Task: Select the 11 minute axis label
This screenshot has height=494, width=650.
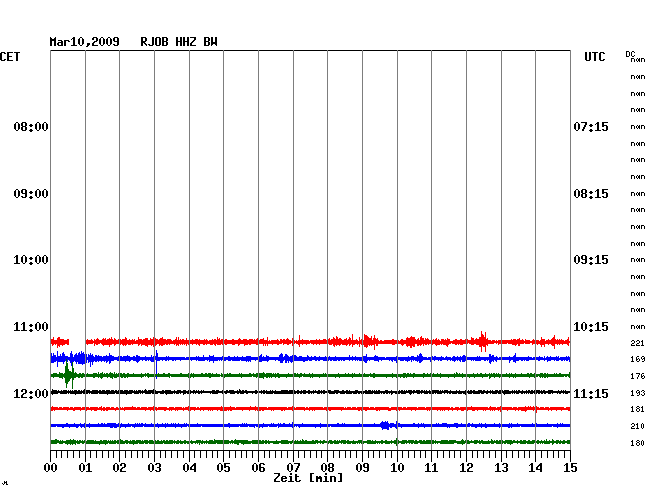Action: point(432,468)
